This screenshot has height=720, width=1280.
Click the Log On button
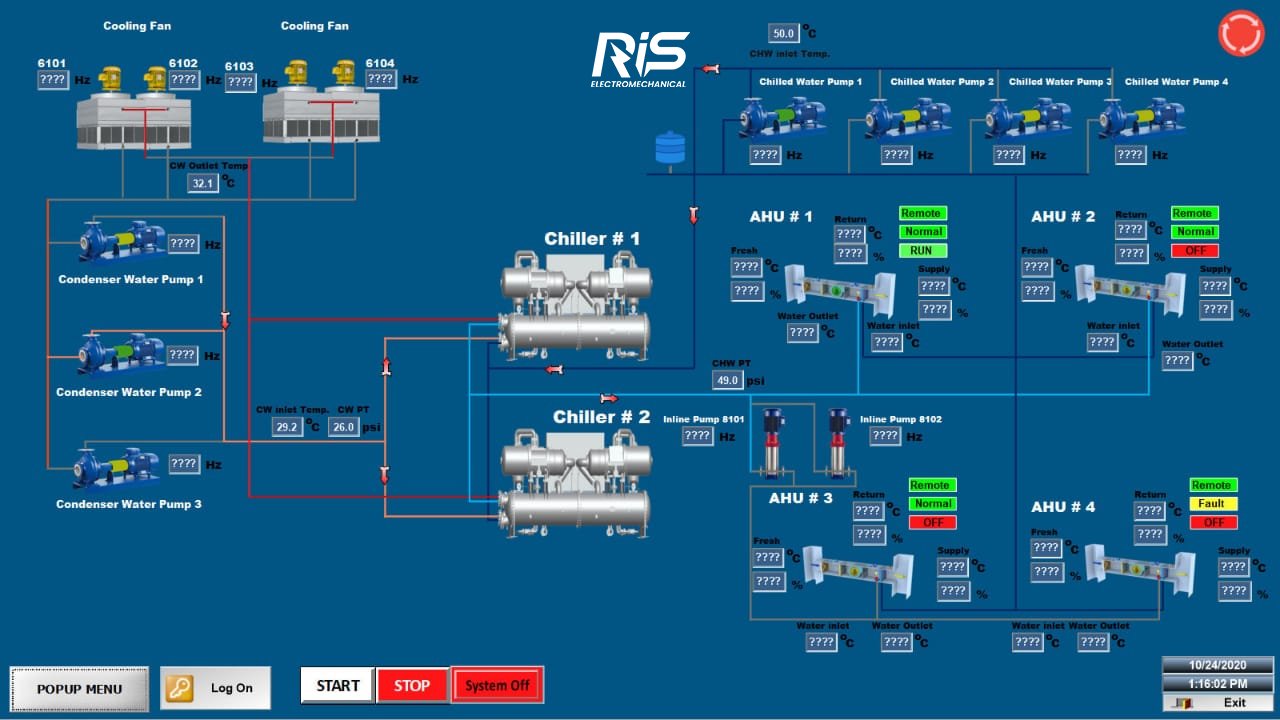pos(216,688)
